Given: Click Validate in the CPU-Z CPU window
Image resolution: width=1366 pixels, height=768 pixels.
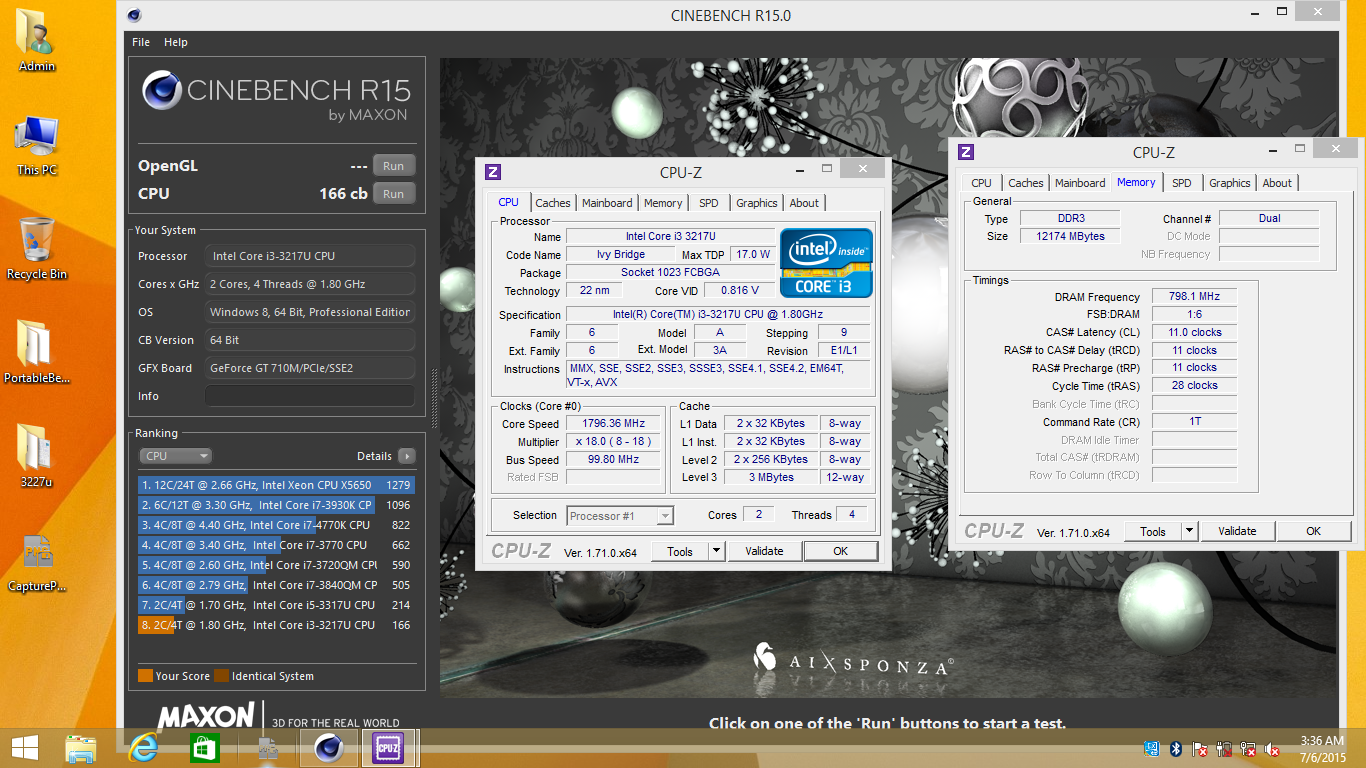Looking at the screenshot, I should [x=765, y=551].
